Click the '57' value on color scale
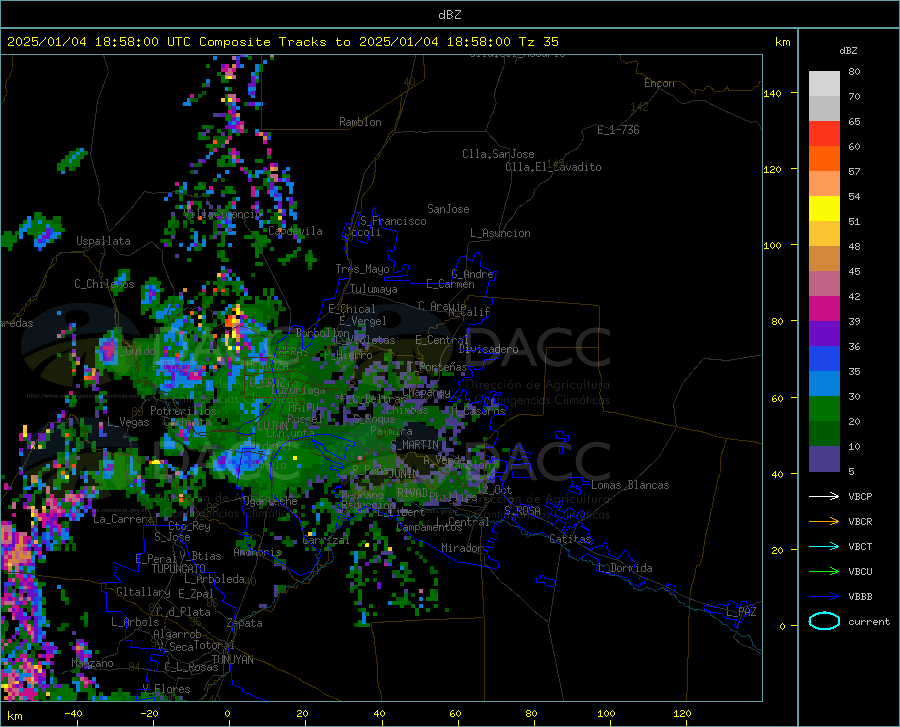 (x=854, y=172)
